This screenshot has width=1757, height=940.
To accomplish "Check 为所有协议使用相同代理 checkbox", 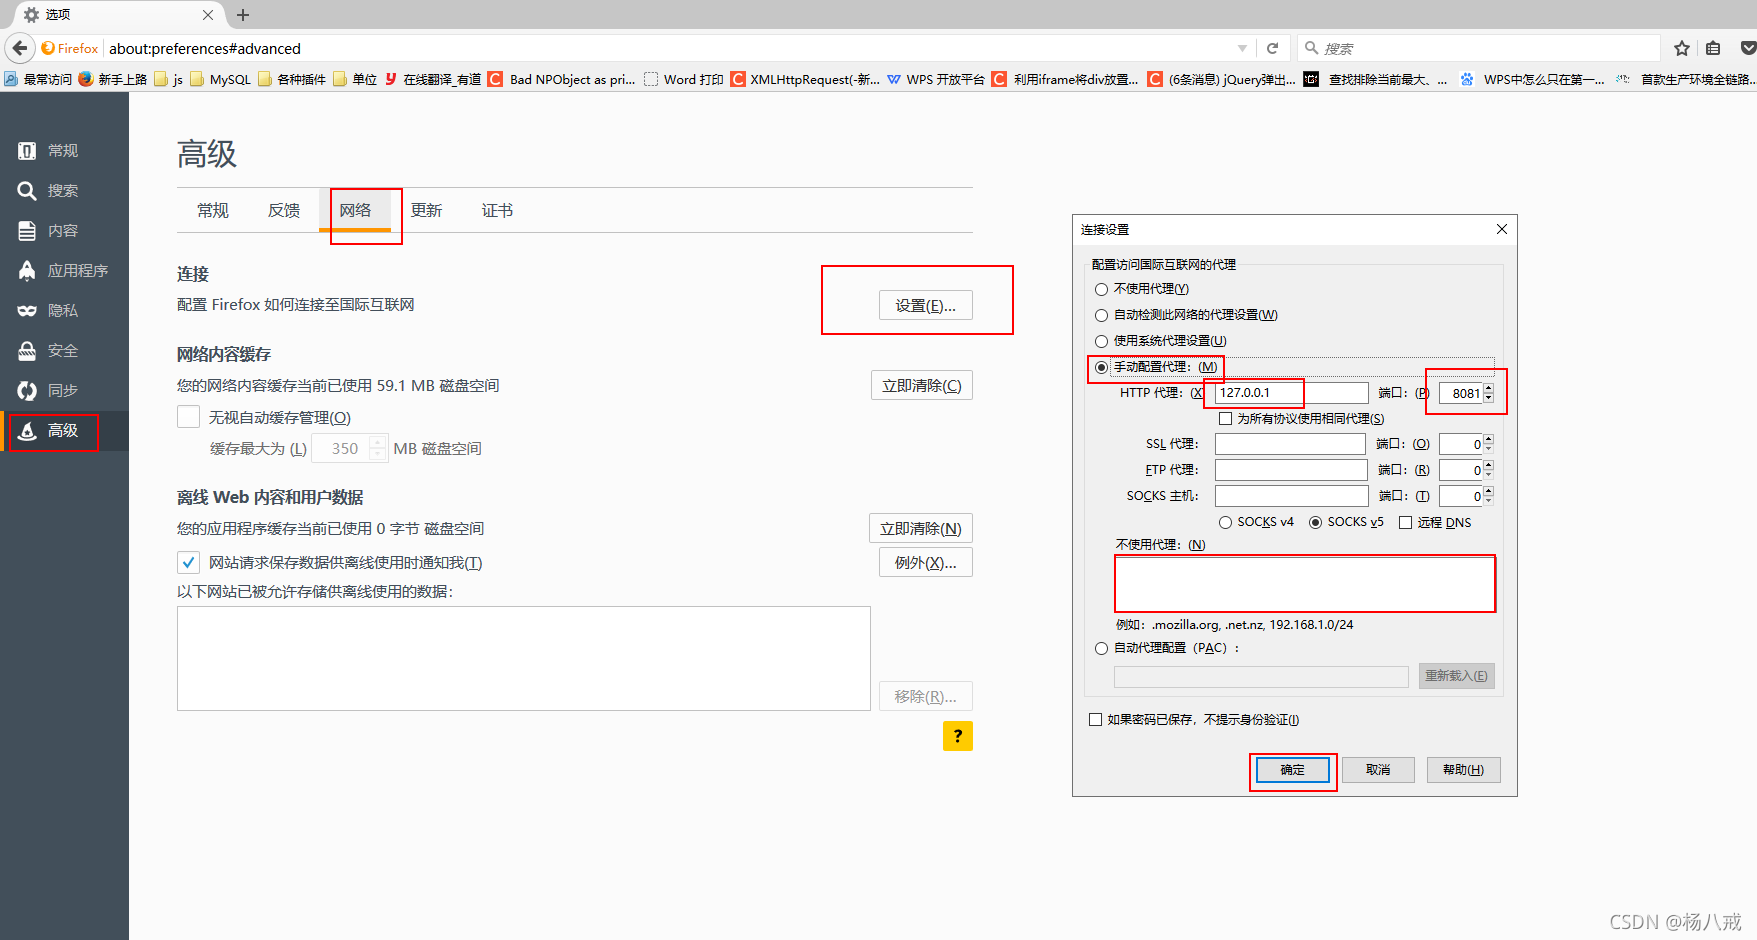I will pyautogui.click(x=1225, y=417).
